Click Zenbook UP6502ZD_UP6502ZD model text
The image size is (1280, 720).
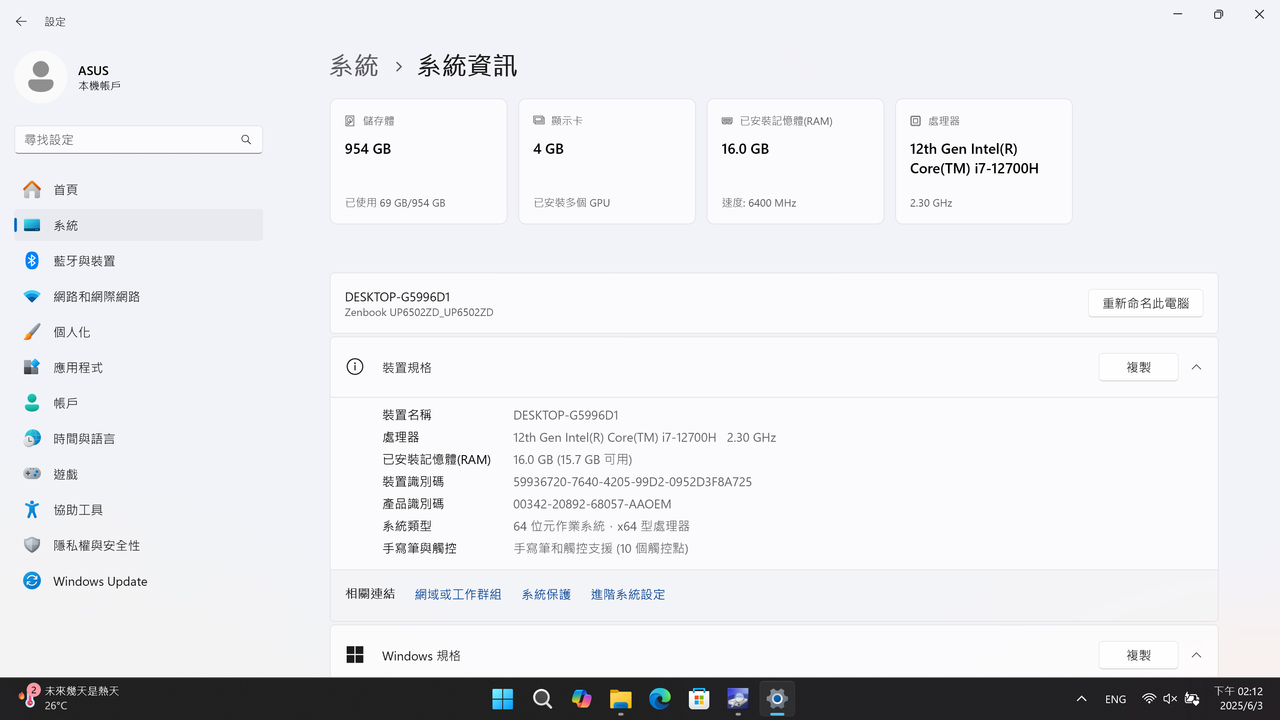click(419, 313)
